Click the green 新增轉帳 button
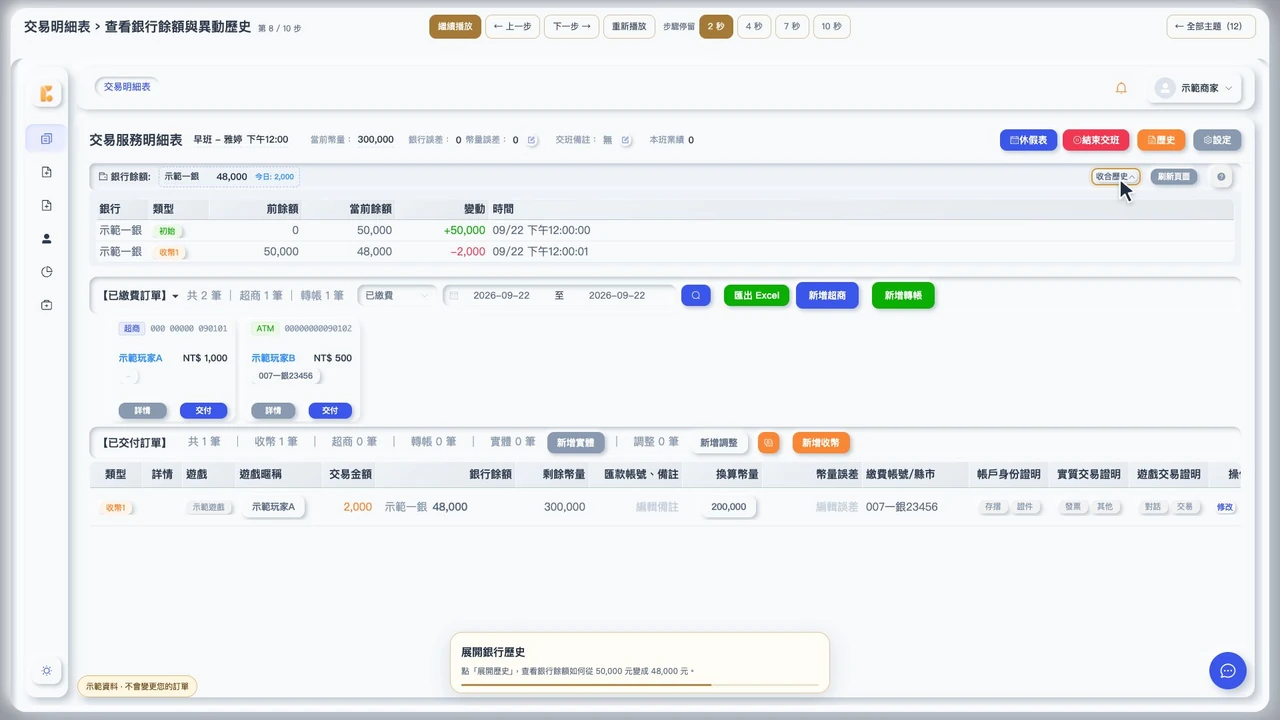The width and height of the screenshot is (1280, 720). pyautogui.click(x=903, y=296)
